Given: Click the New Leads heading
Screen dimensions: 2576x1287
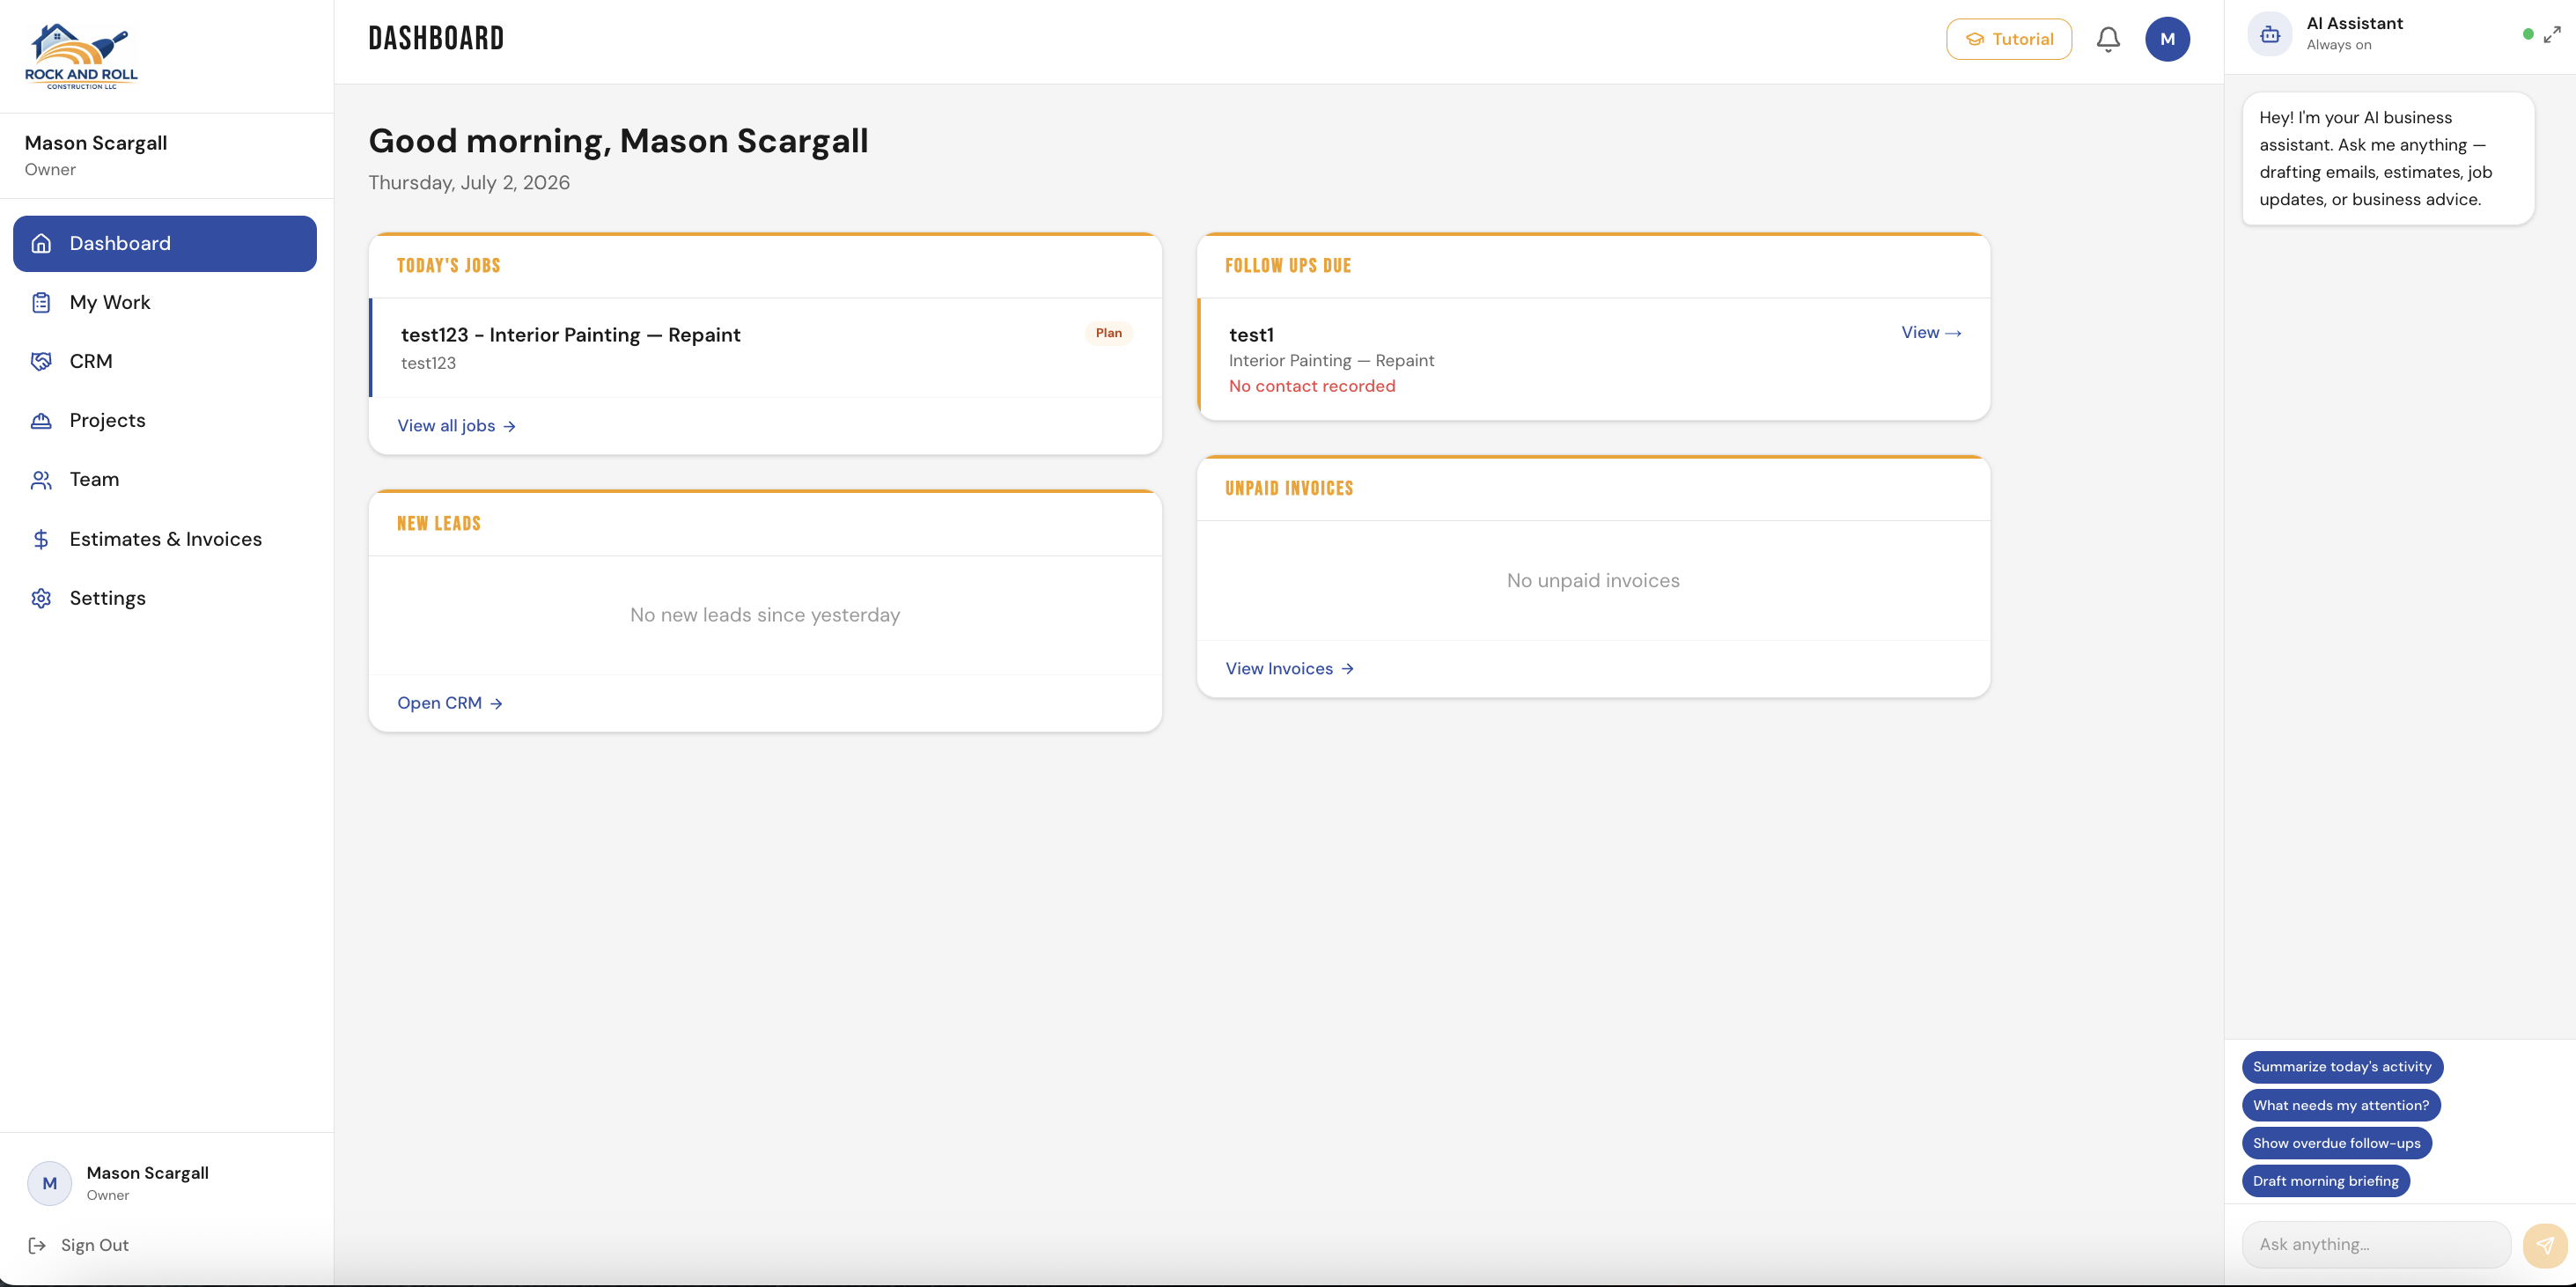Looking at the screenshot, I should [439, 524].
